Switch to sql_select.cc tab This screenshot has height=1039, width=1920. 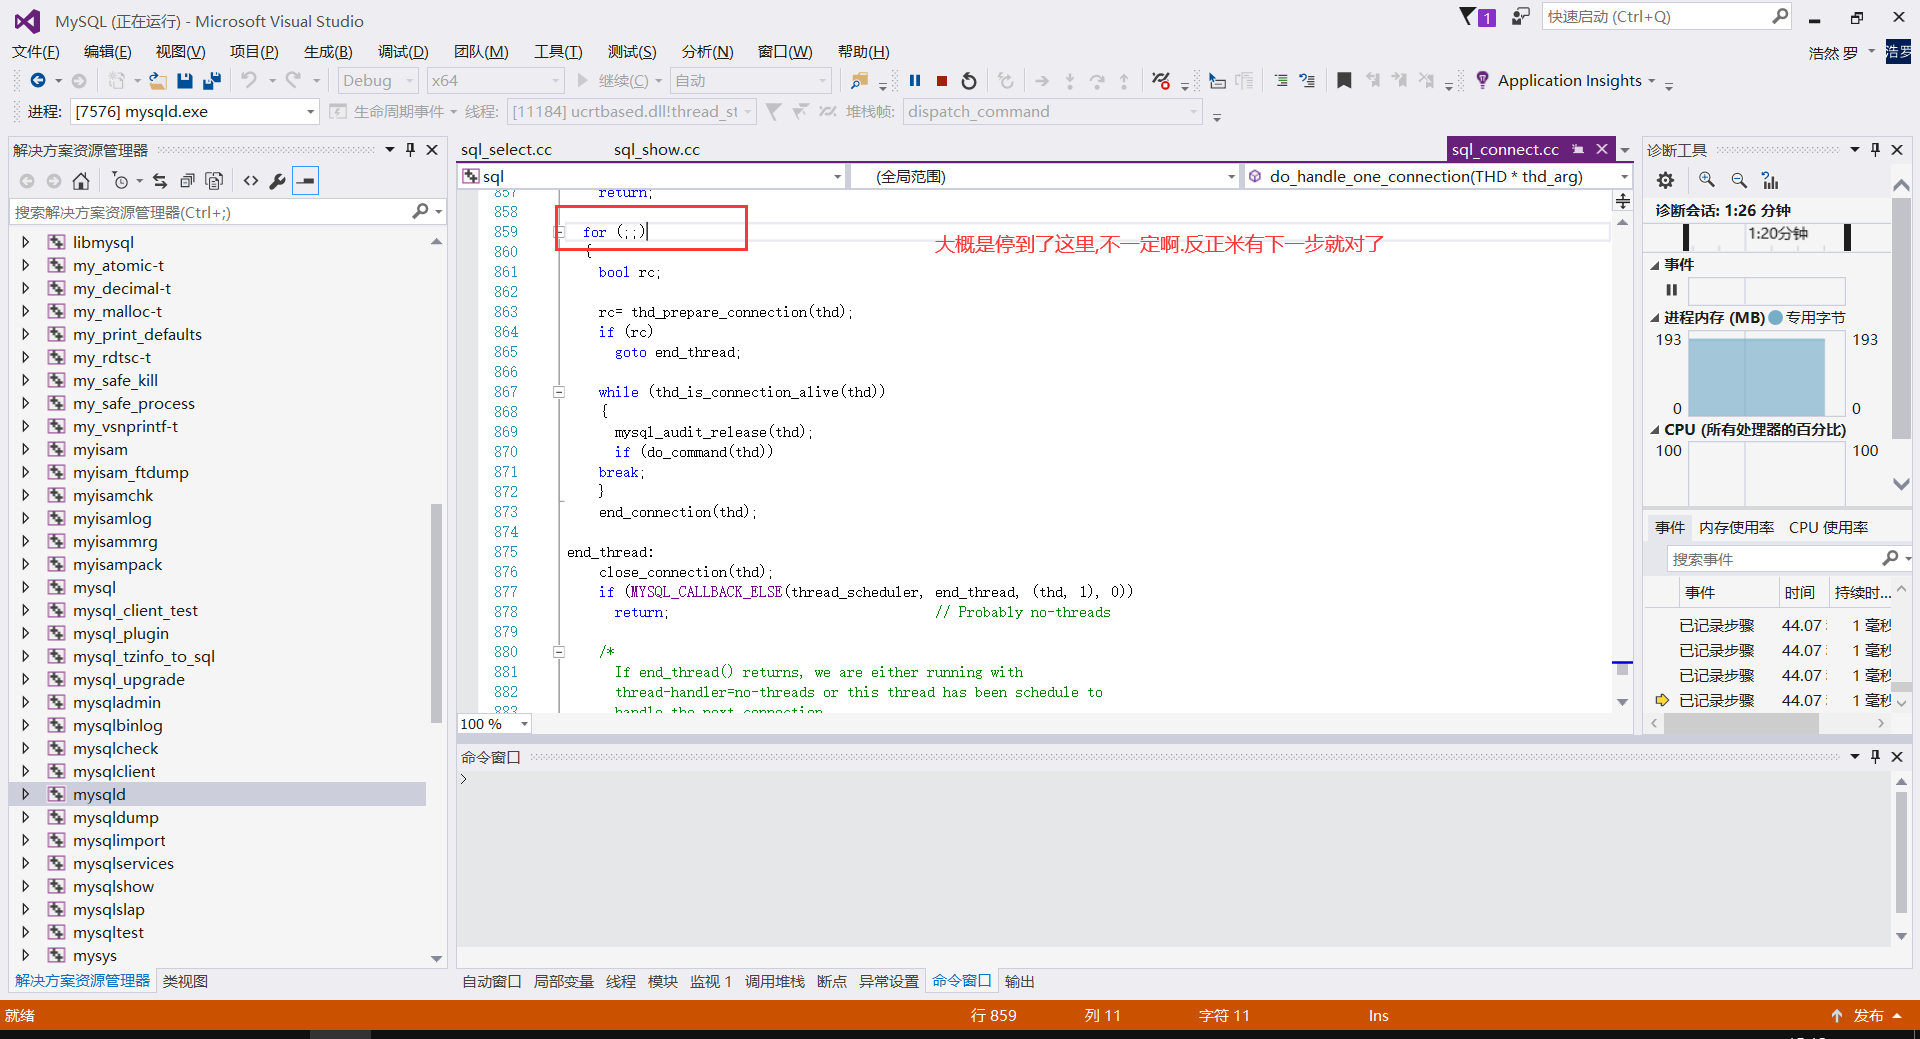506,150
